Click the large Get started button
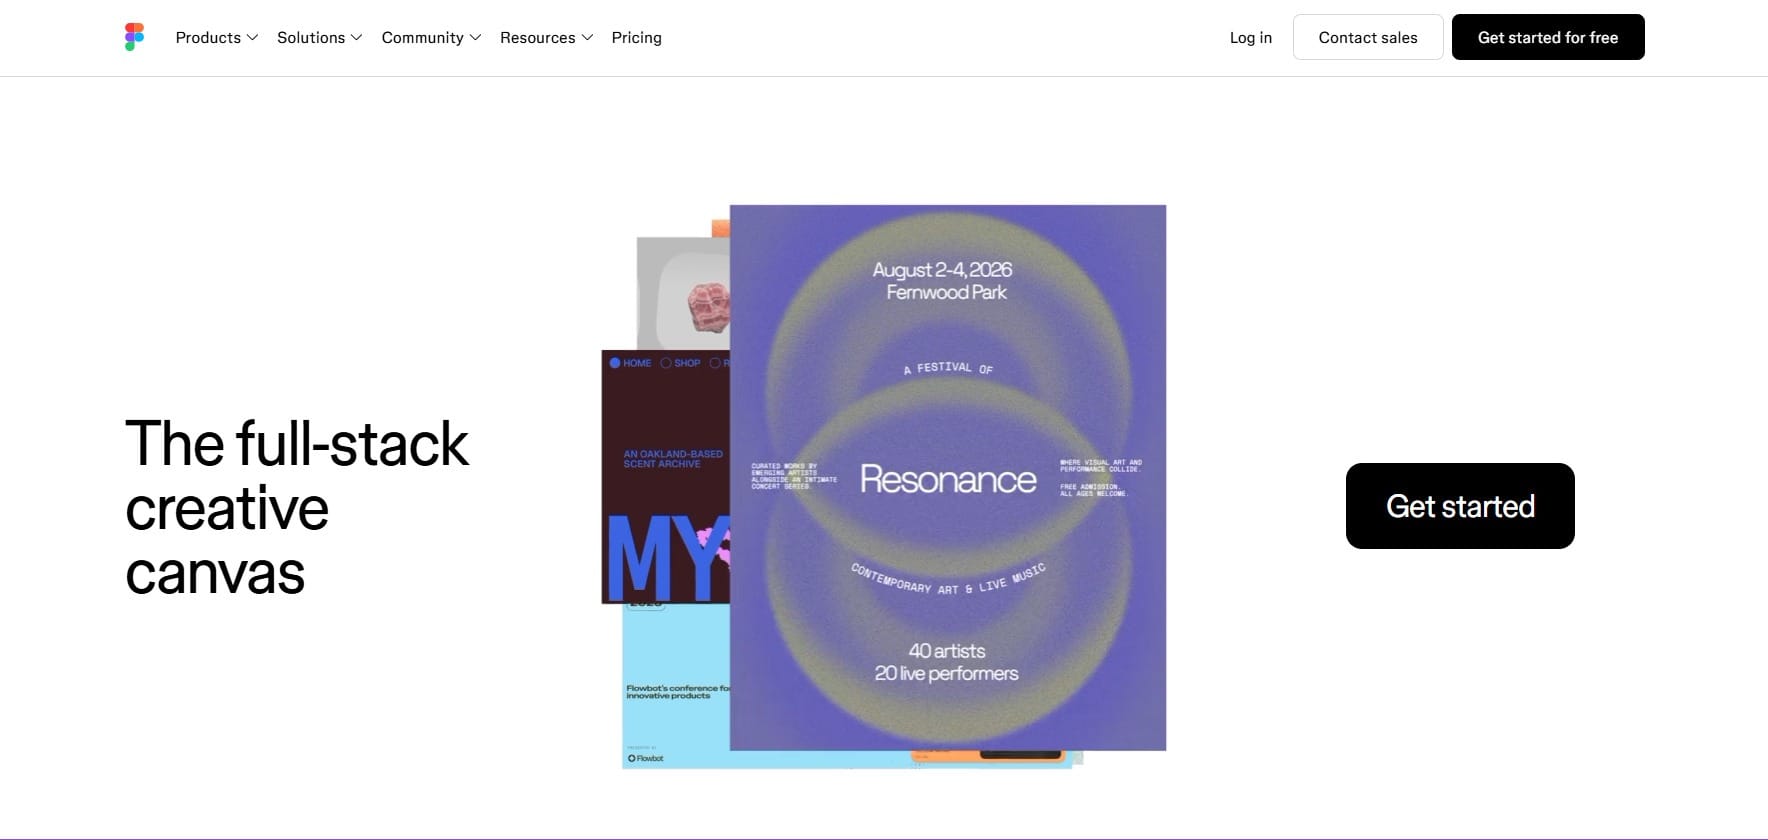 click(x=1460, y=506)
